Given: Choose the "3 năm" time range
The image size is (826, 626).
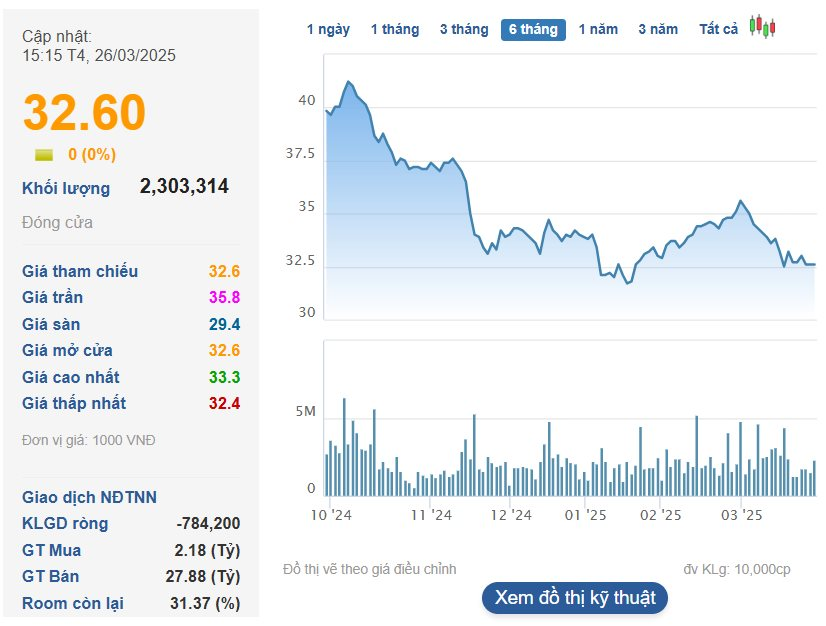Looking at the screenshot, I should tap(658, 30).
